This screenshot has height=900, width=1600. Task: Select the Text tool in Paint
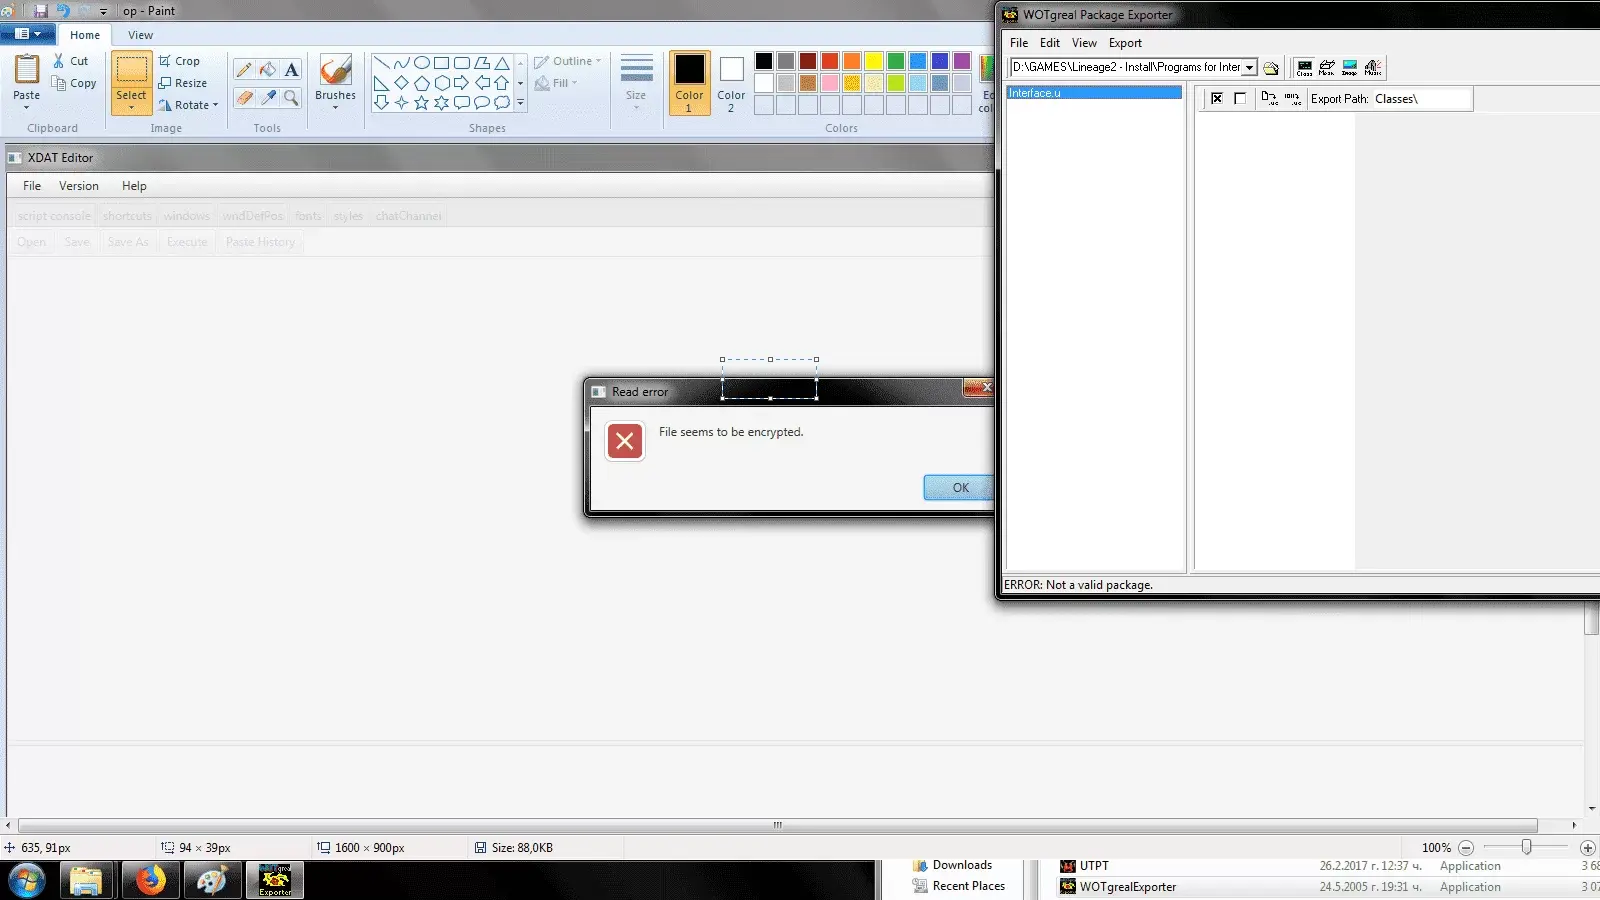(x=291, y=70)
